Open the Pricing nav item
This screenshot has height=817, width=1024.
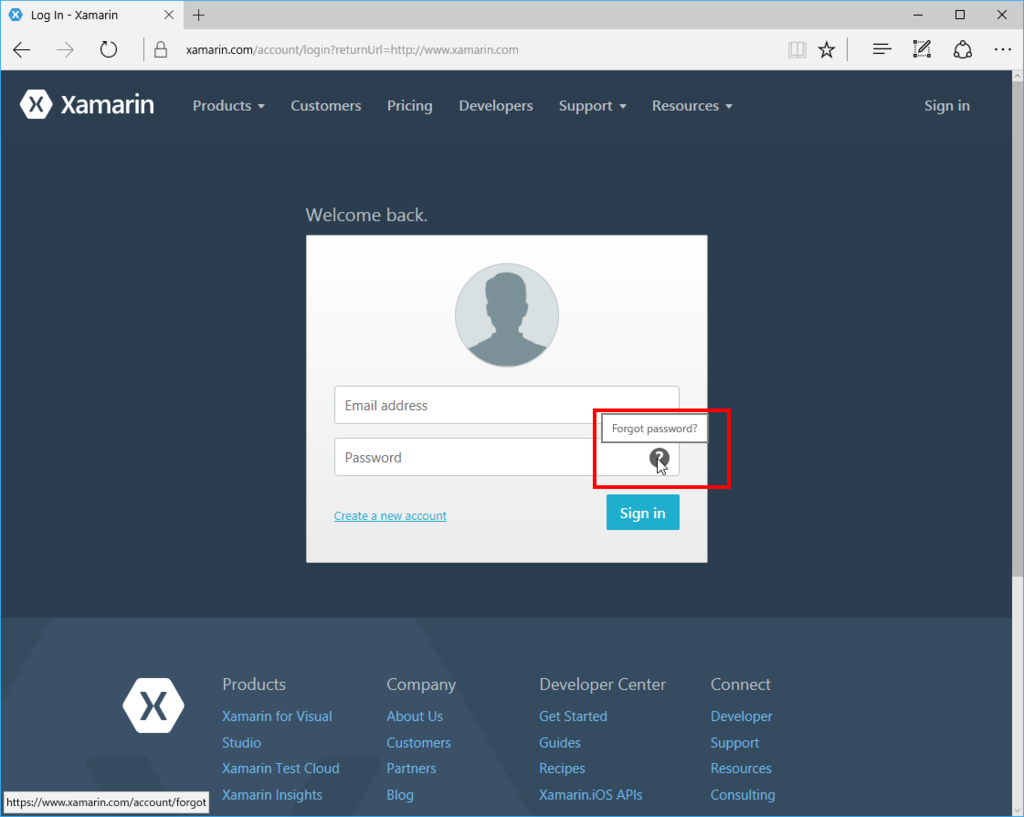point(409,106)
